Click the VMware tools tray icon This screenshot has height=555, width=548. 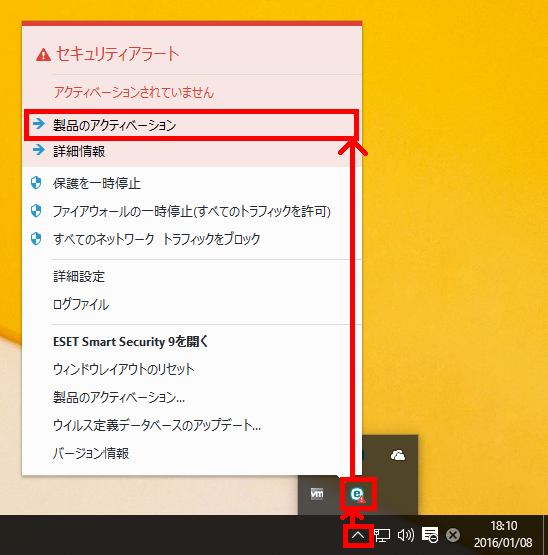[x=317, y=493]
